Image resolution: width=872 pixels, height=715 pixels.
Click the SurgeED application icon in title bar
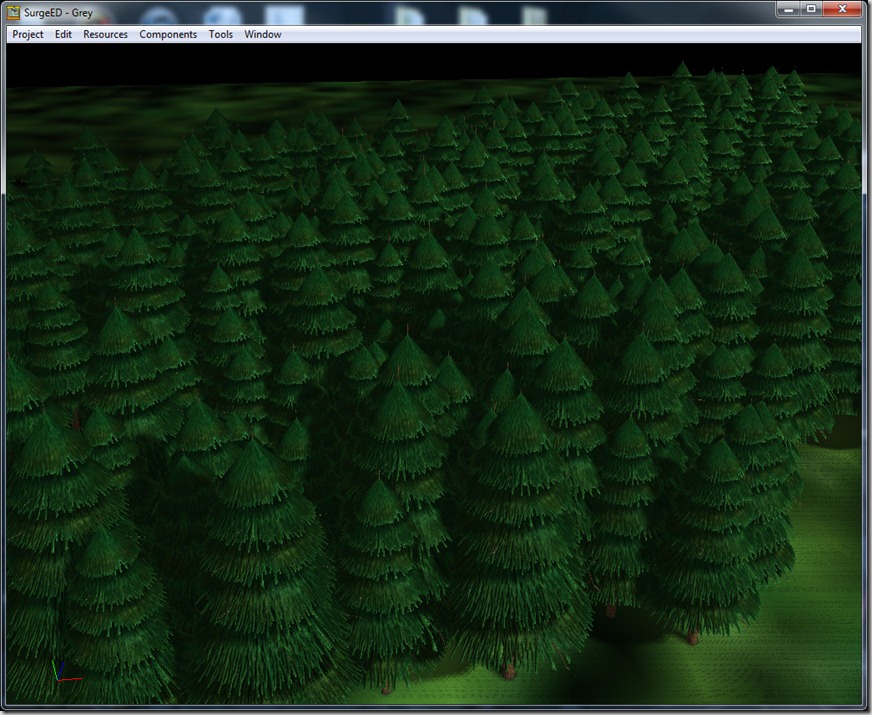13,12
